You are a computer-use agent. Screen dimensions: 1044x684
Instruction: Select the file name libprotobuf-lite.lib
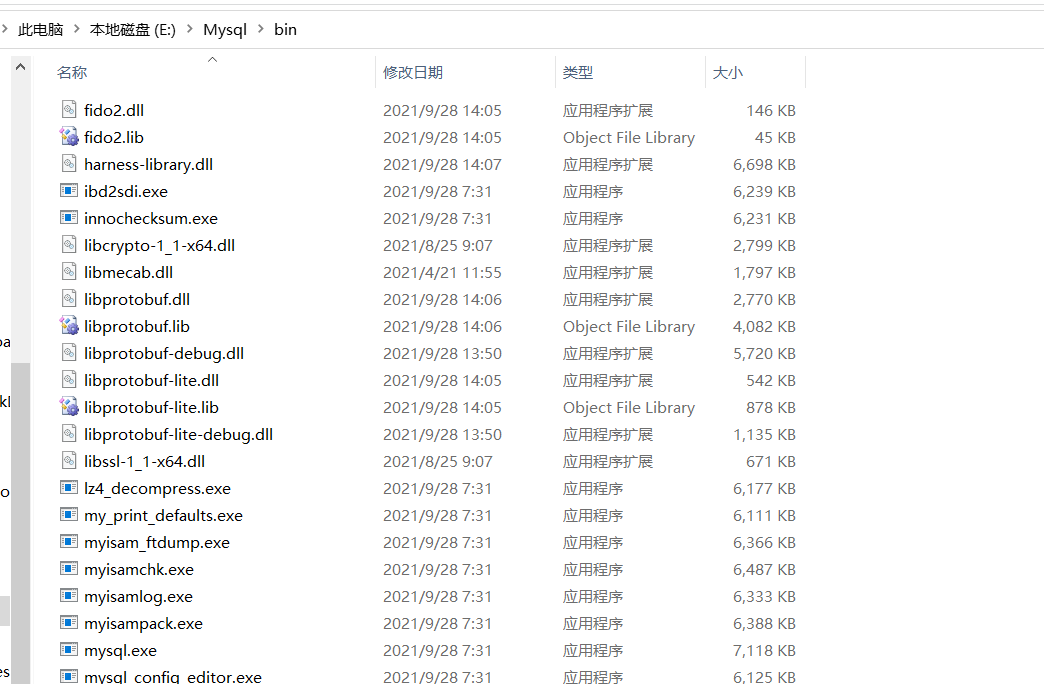click(x=152, y=407)
